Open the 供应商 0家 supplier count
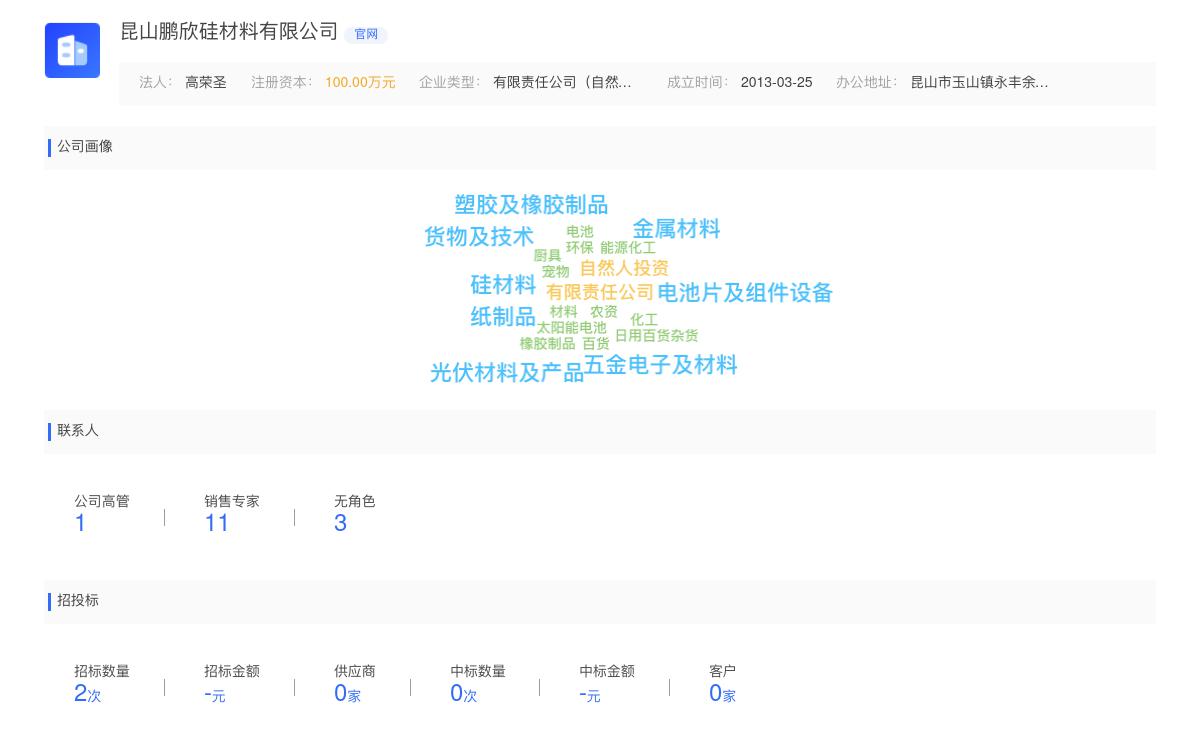The height and width of the screenshot is (752, 1200). [346, 693]
